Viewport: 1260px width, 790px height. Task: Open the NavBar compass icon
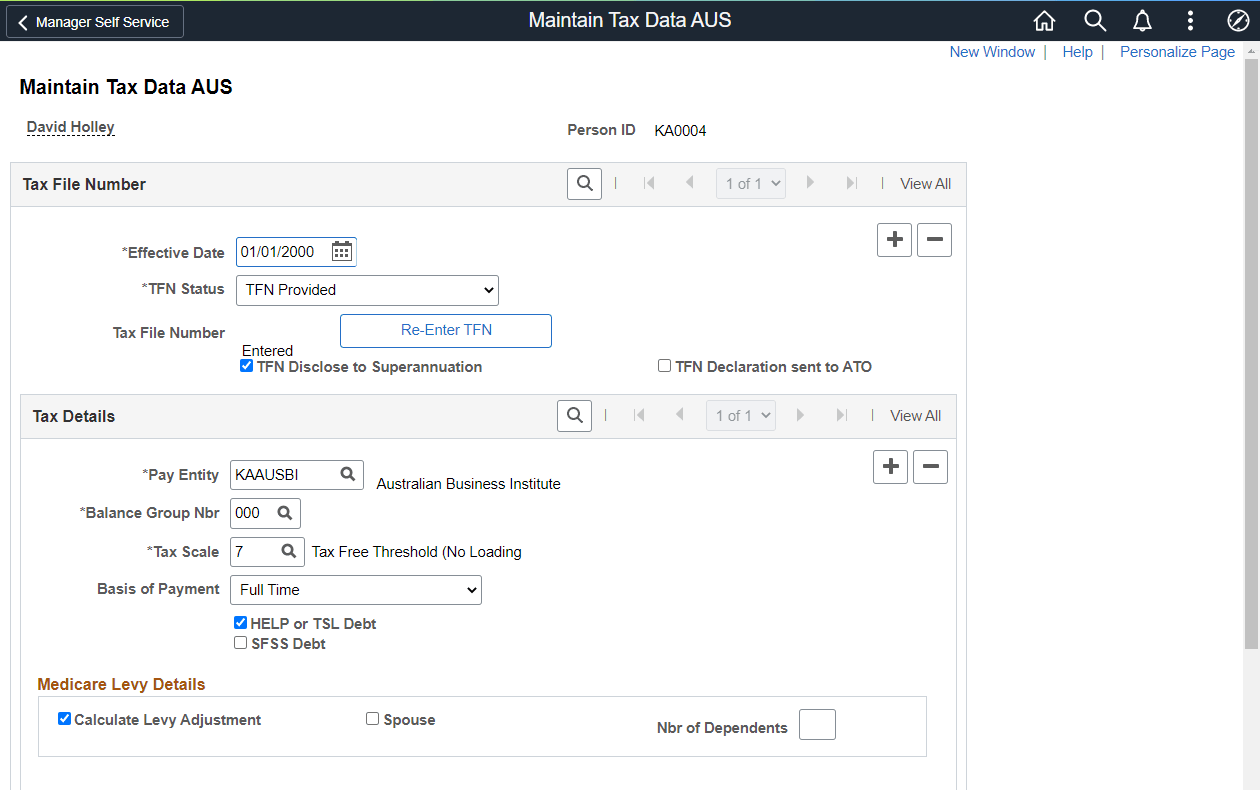(x=1238, y=20)
